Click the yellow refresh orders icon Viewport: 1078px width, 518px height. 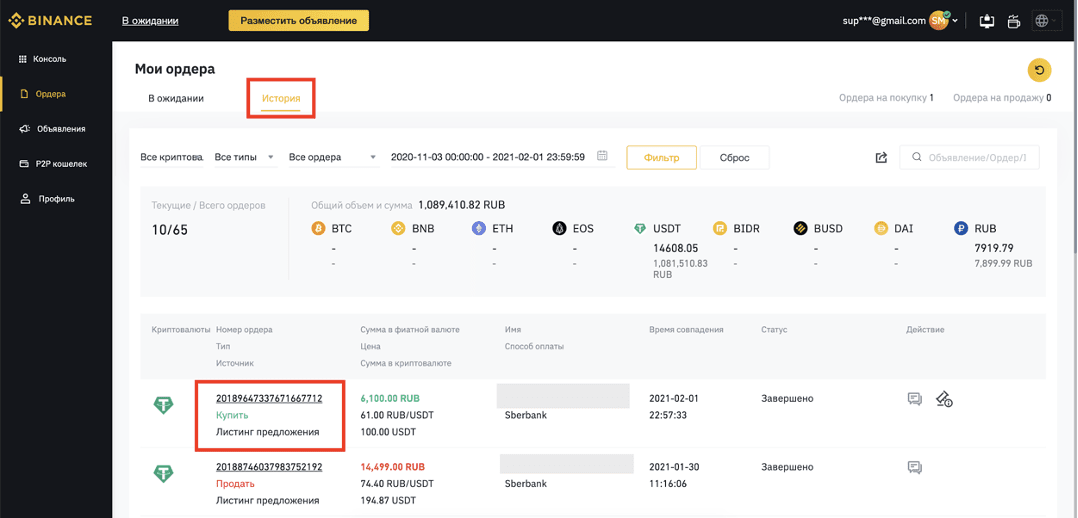pos(1039,70)
